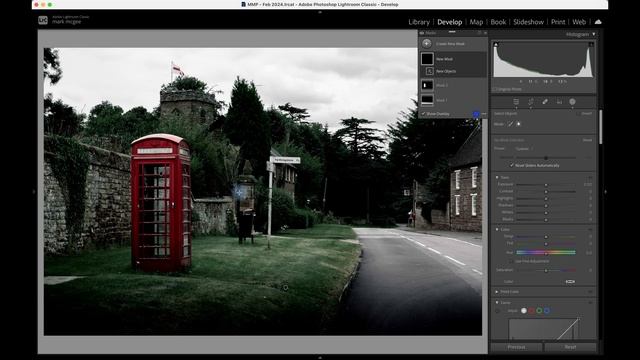
Task: Switch to the Library module
Action: tap(419, 22)
